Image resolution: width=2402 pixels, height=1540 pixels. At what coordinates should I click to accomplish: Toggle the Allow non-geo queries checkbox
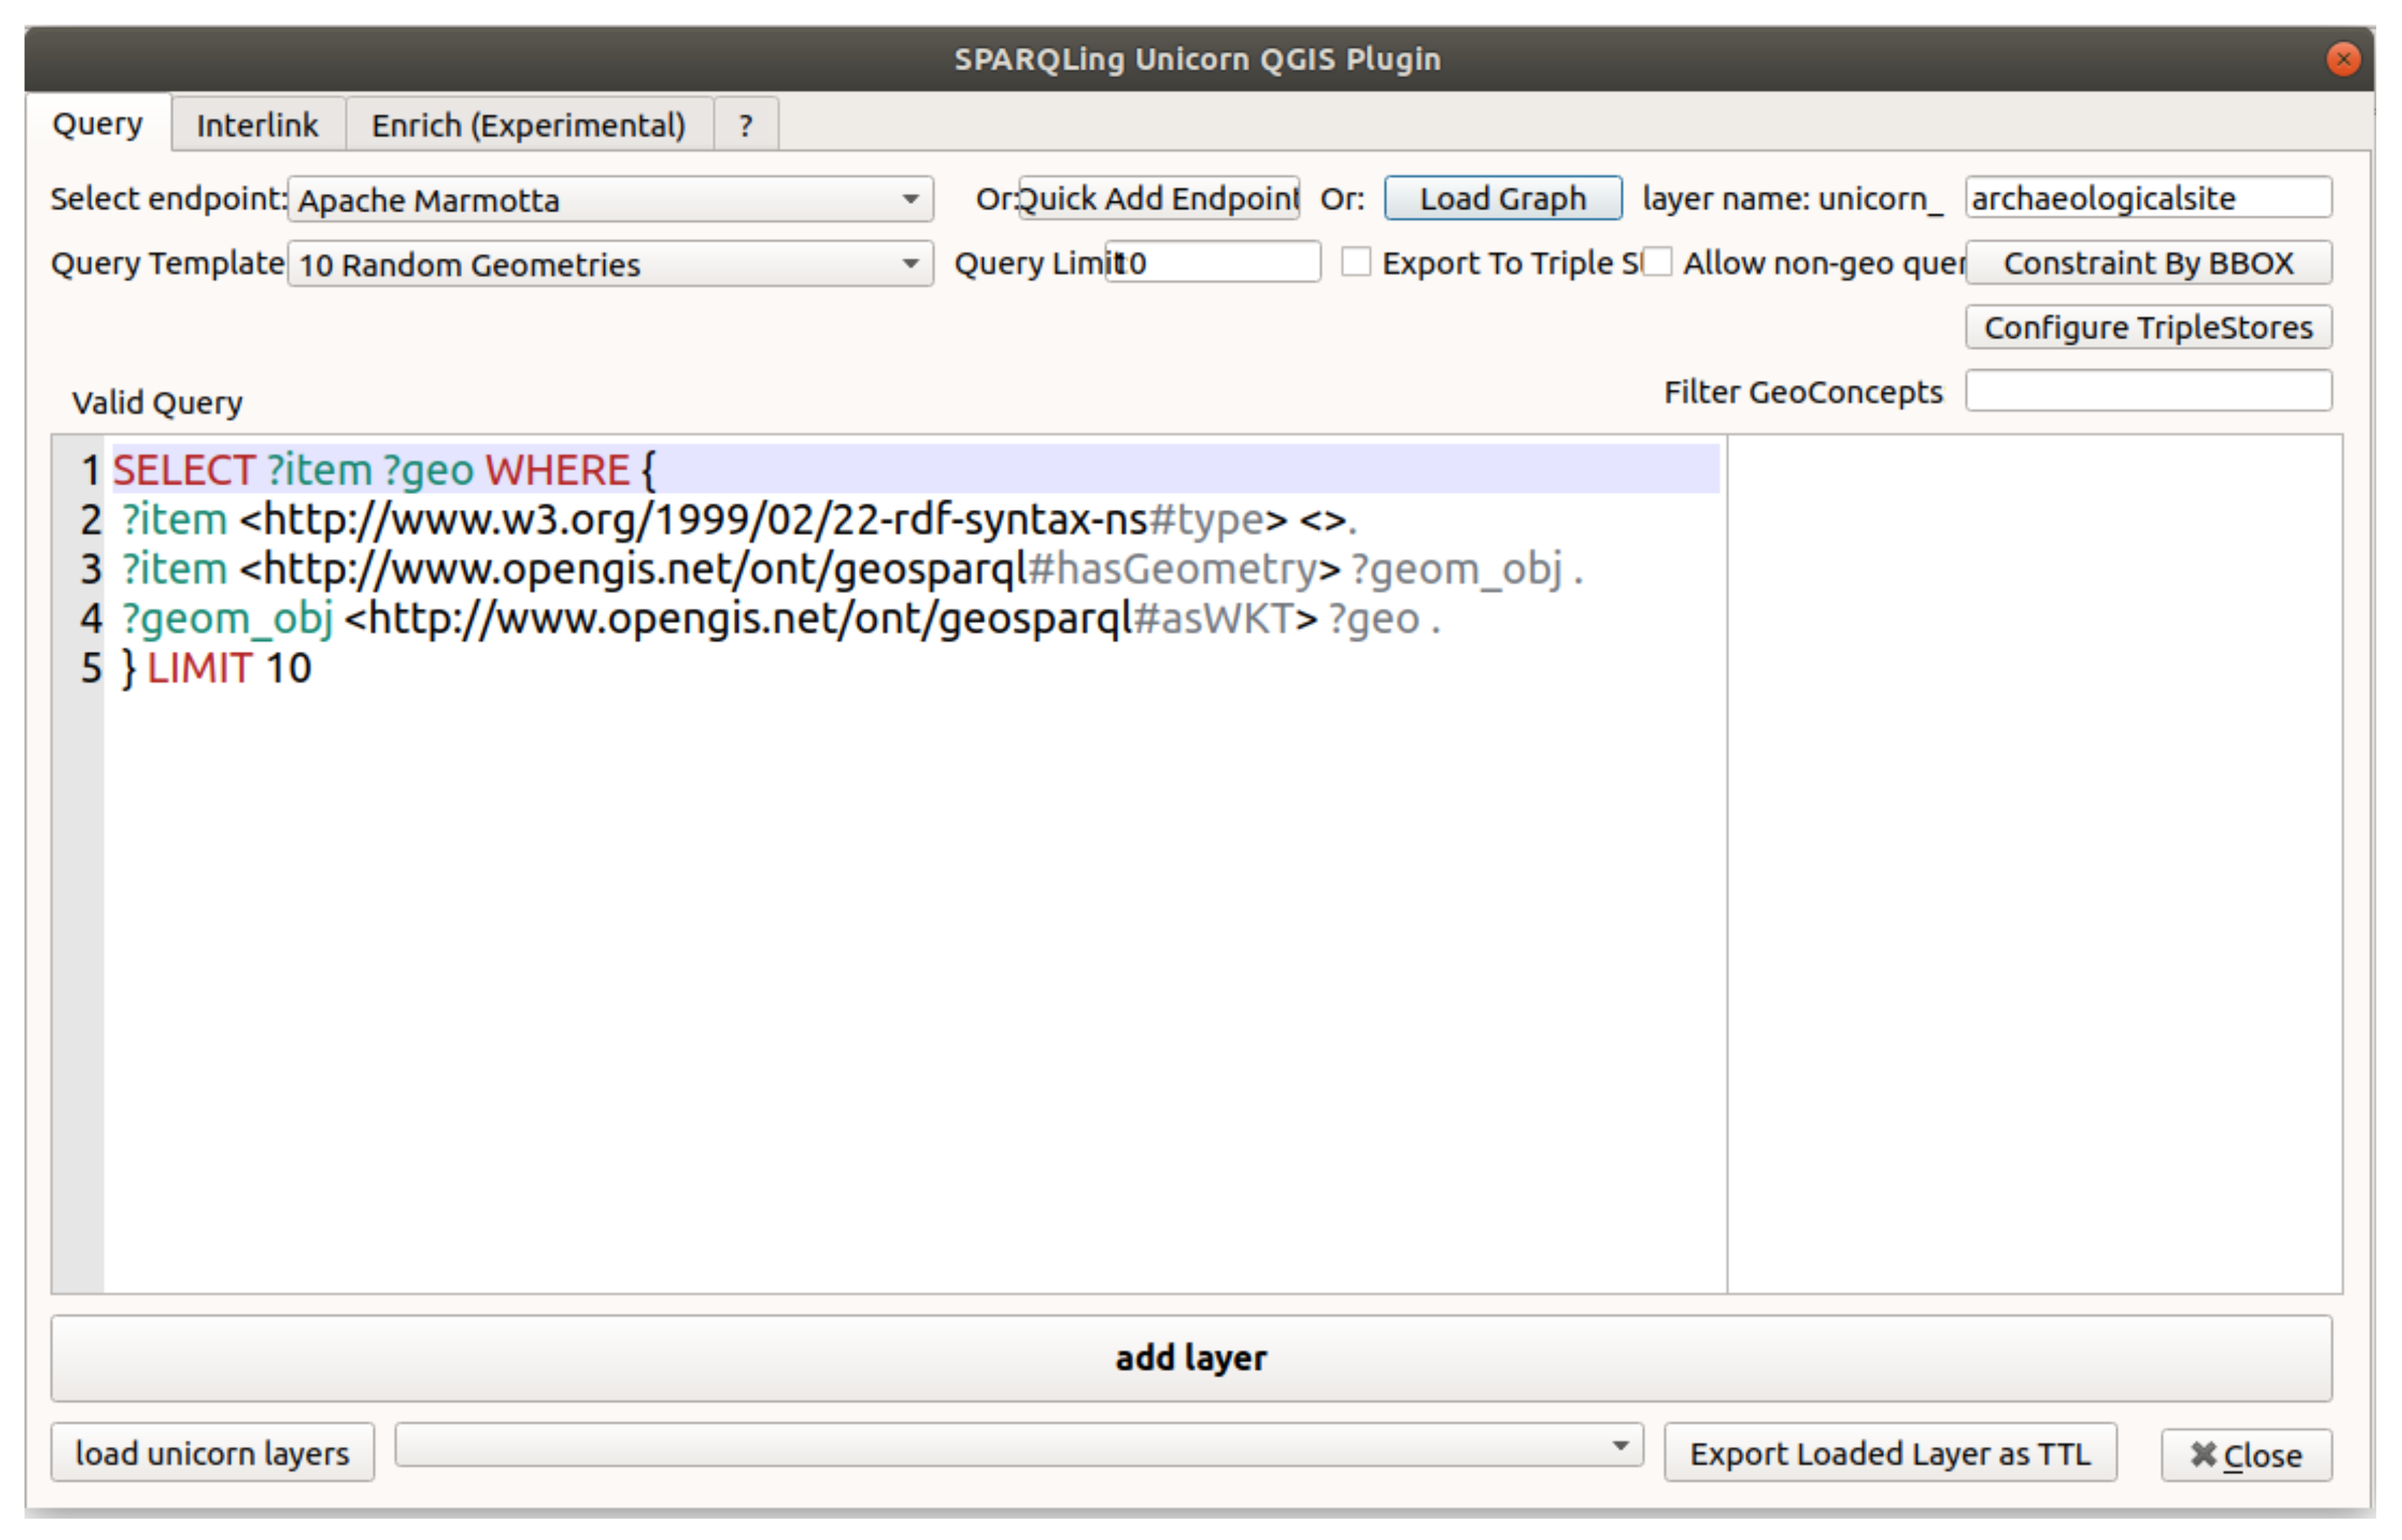click(x=1657, y=262)
